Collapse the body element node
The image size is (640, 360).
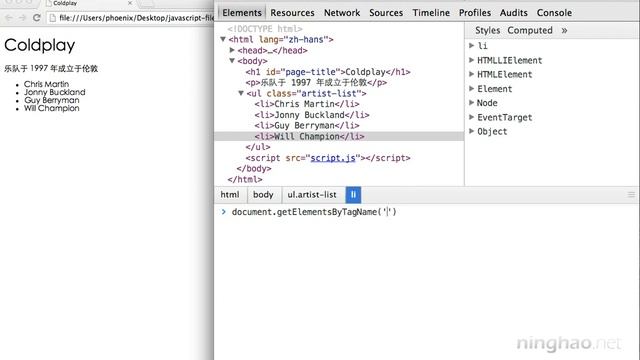pyautogui.click(x=232, y=60)
